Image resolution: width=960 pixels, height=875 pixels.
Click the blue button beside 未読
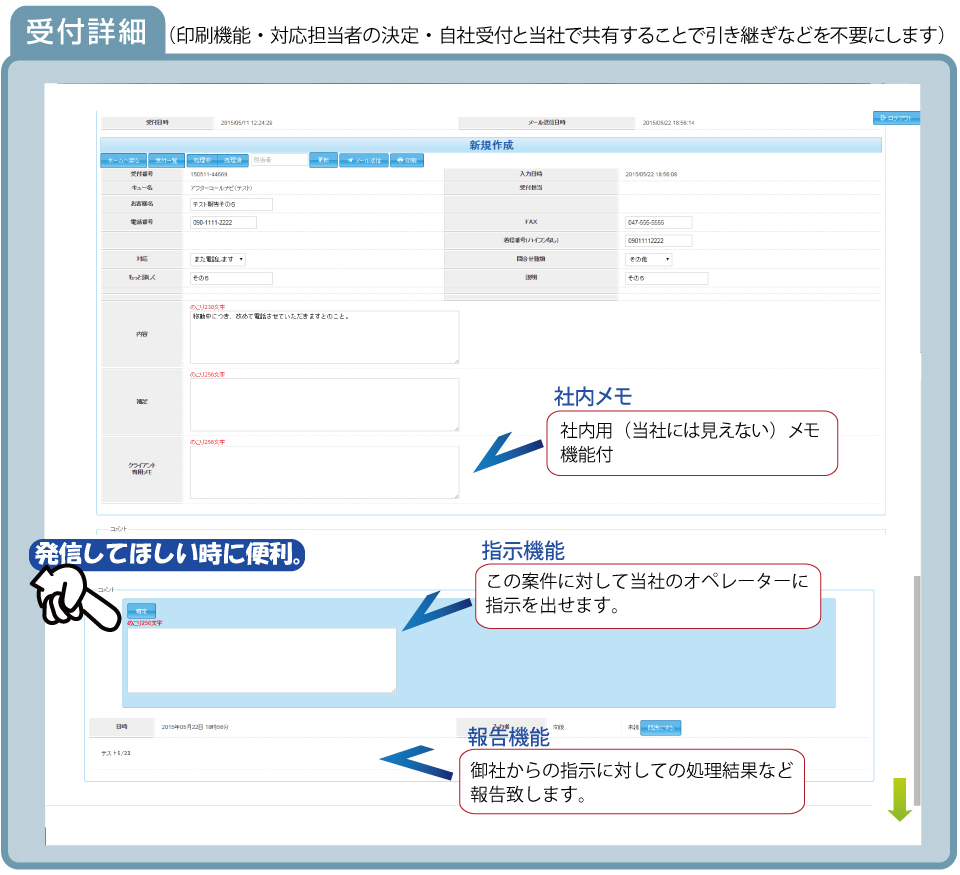pos(661,727)
